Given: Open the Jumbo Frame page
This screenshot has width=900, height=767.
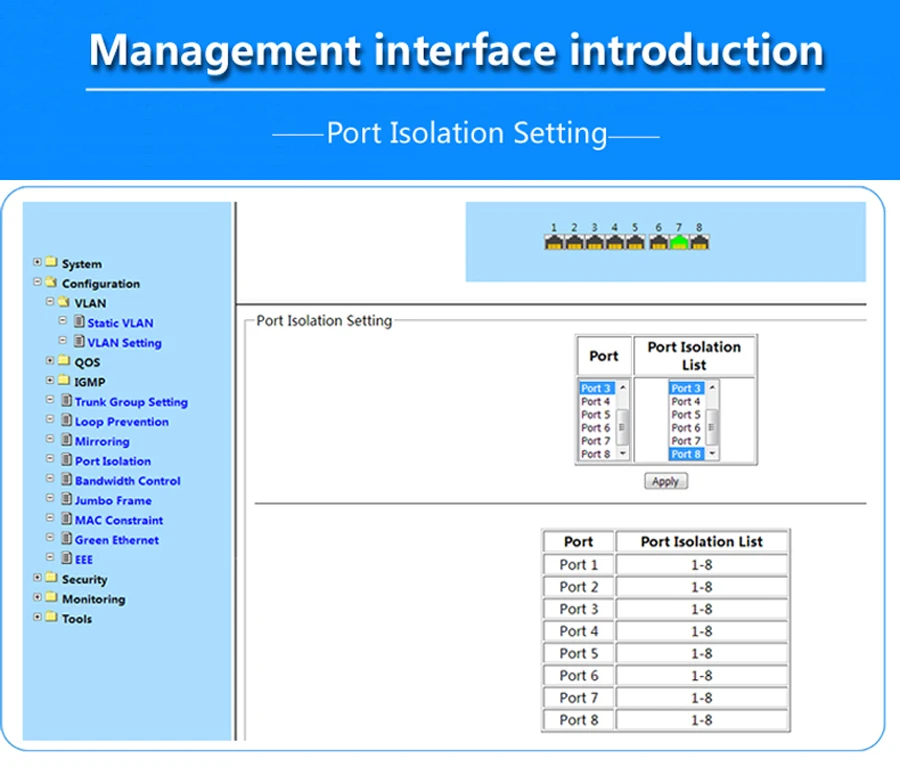Looking at the screenshot, I should click(x=113, y=501).
